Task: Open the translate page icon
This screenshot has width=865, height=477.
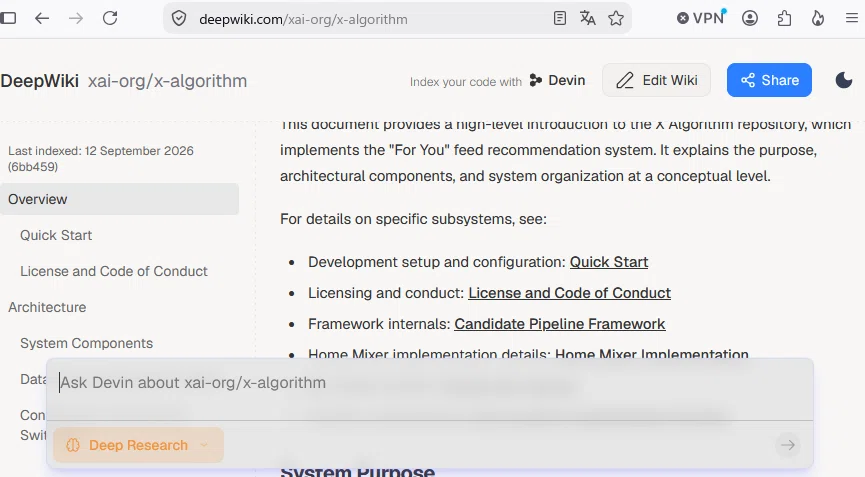Action: pyautogui.click(x=588, y=18)
